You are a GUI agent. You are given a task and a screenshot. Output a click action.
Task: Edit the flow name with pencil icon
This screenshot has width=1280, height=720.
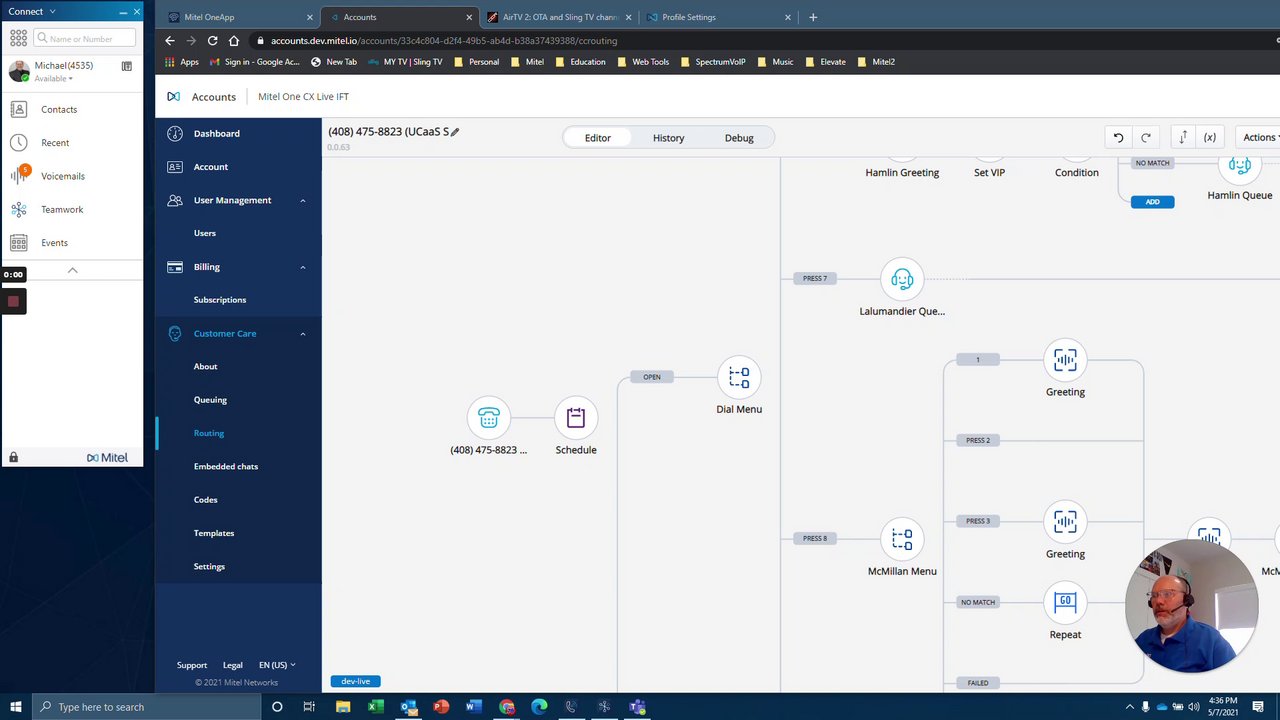coord(455,132)
